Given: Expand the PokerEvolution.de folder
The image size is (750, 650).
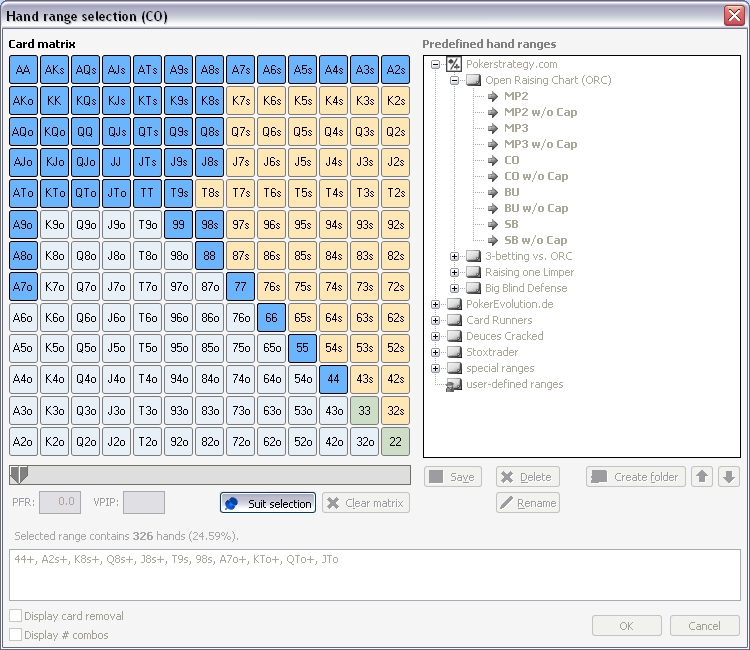Looking at the screenshot, I should (x=435, y=304).
